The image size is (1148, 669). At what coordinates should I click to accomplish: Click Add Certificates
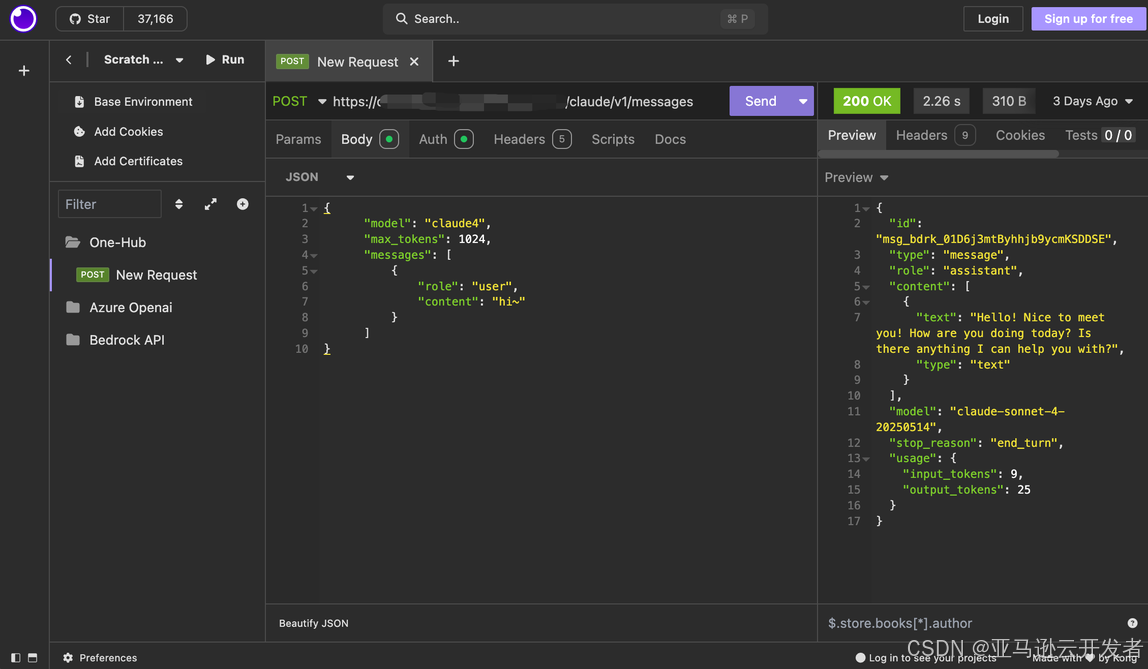(x=128, y=161)
